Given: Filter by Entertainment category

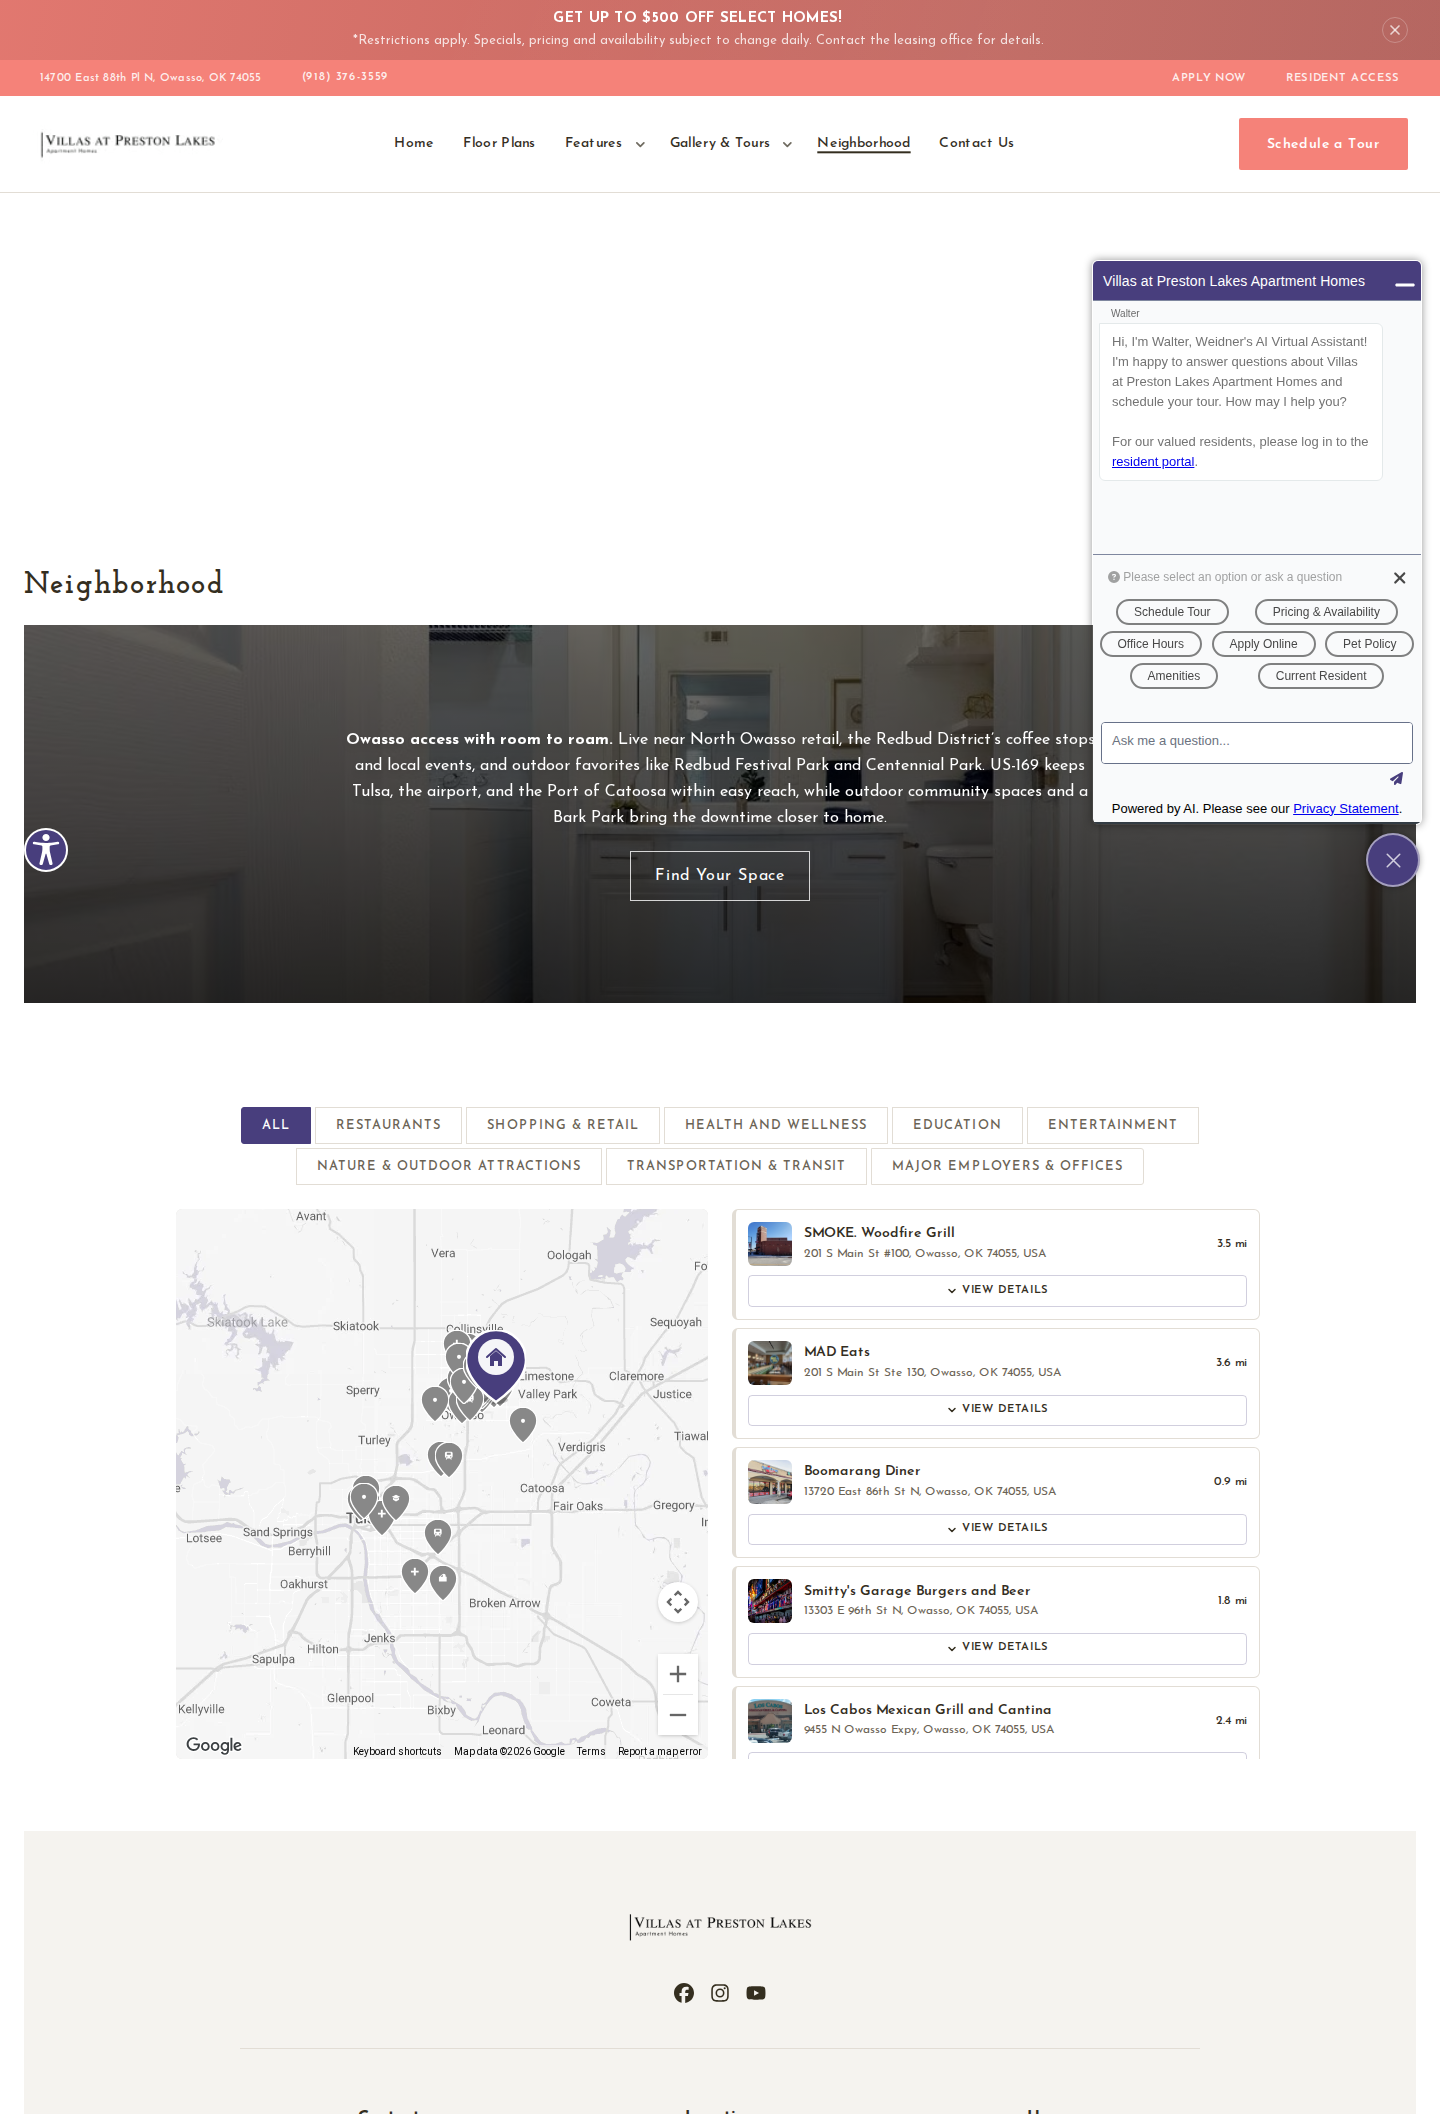Looking at the screenshot, I should click(x=1113, y=1125).
